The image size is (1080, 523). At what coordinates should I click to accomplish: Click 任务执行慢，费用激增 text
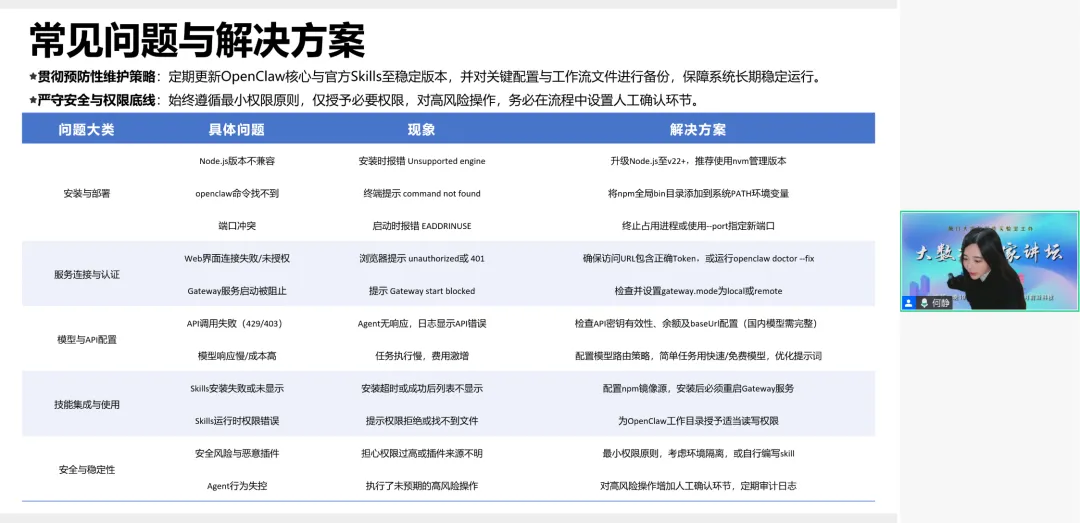tap(422, 356)
